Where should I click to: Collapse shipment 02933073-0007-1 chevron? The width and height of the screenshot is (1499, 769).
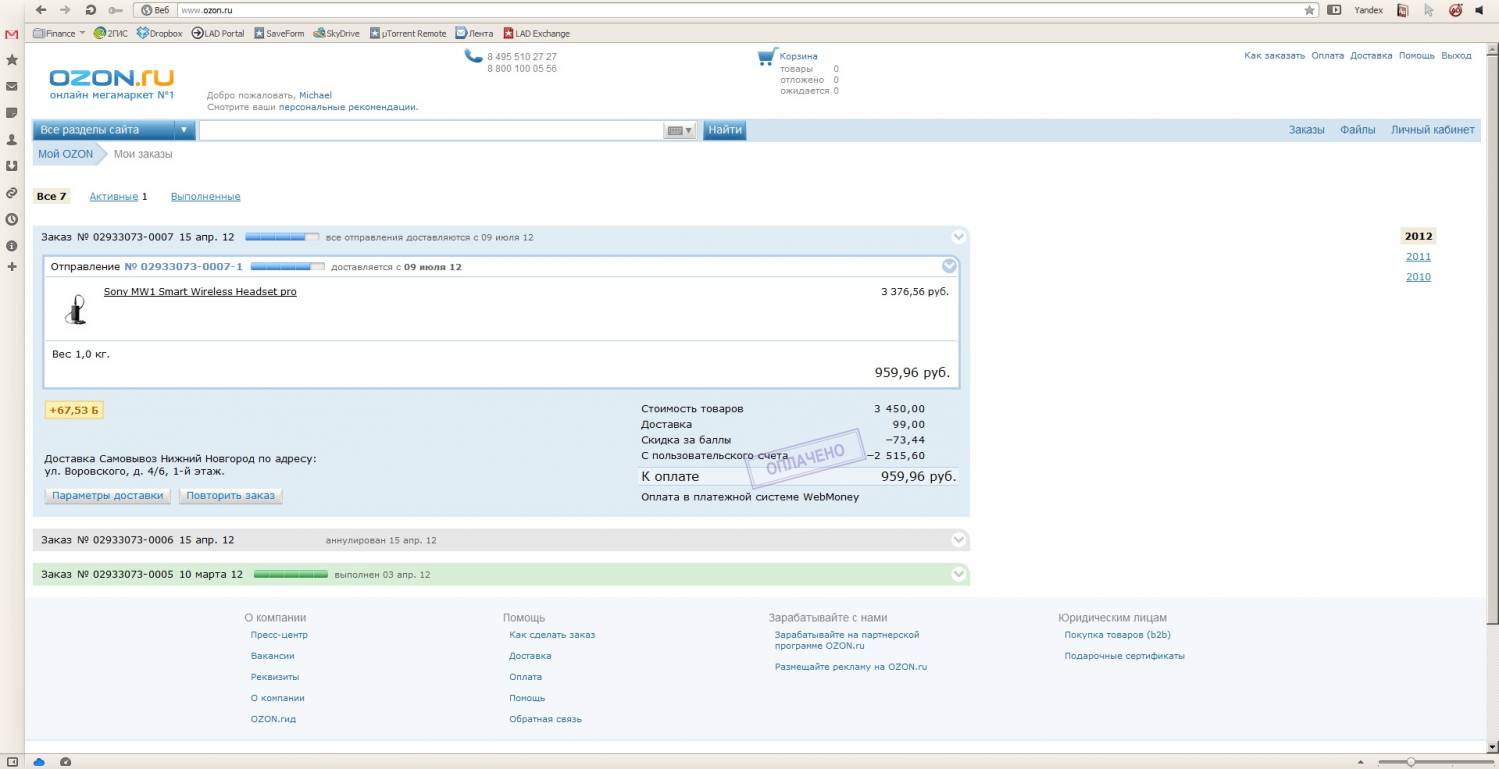click(x=950, y=266)
